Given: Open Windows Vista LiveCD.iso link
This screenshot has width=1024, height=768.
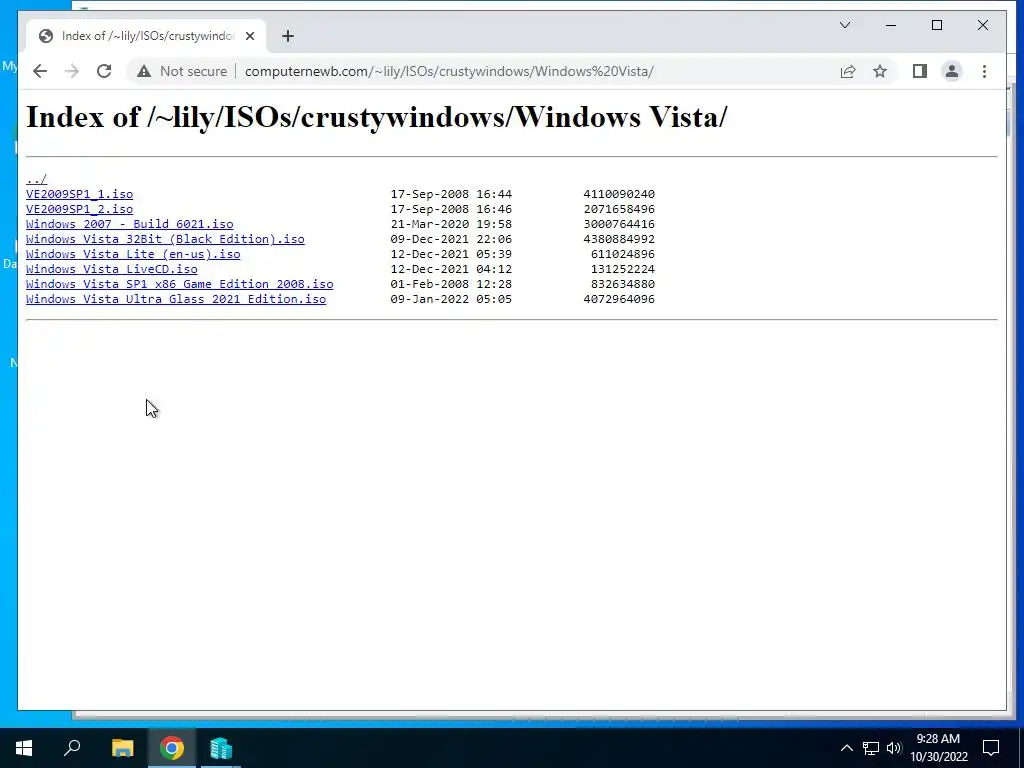Looking at the screenshot, I should [x=112, y=269].
